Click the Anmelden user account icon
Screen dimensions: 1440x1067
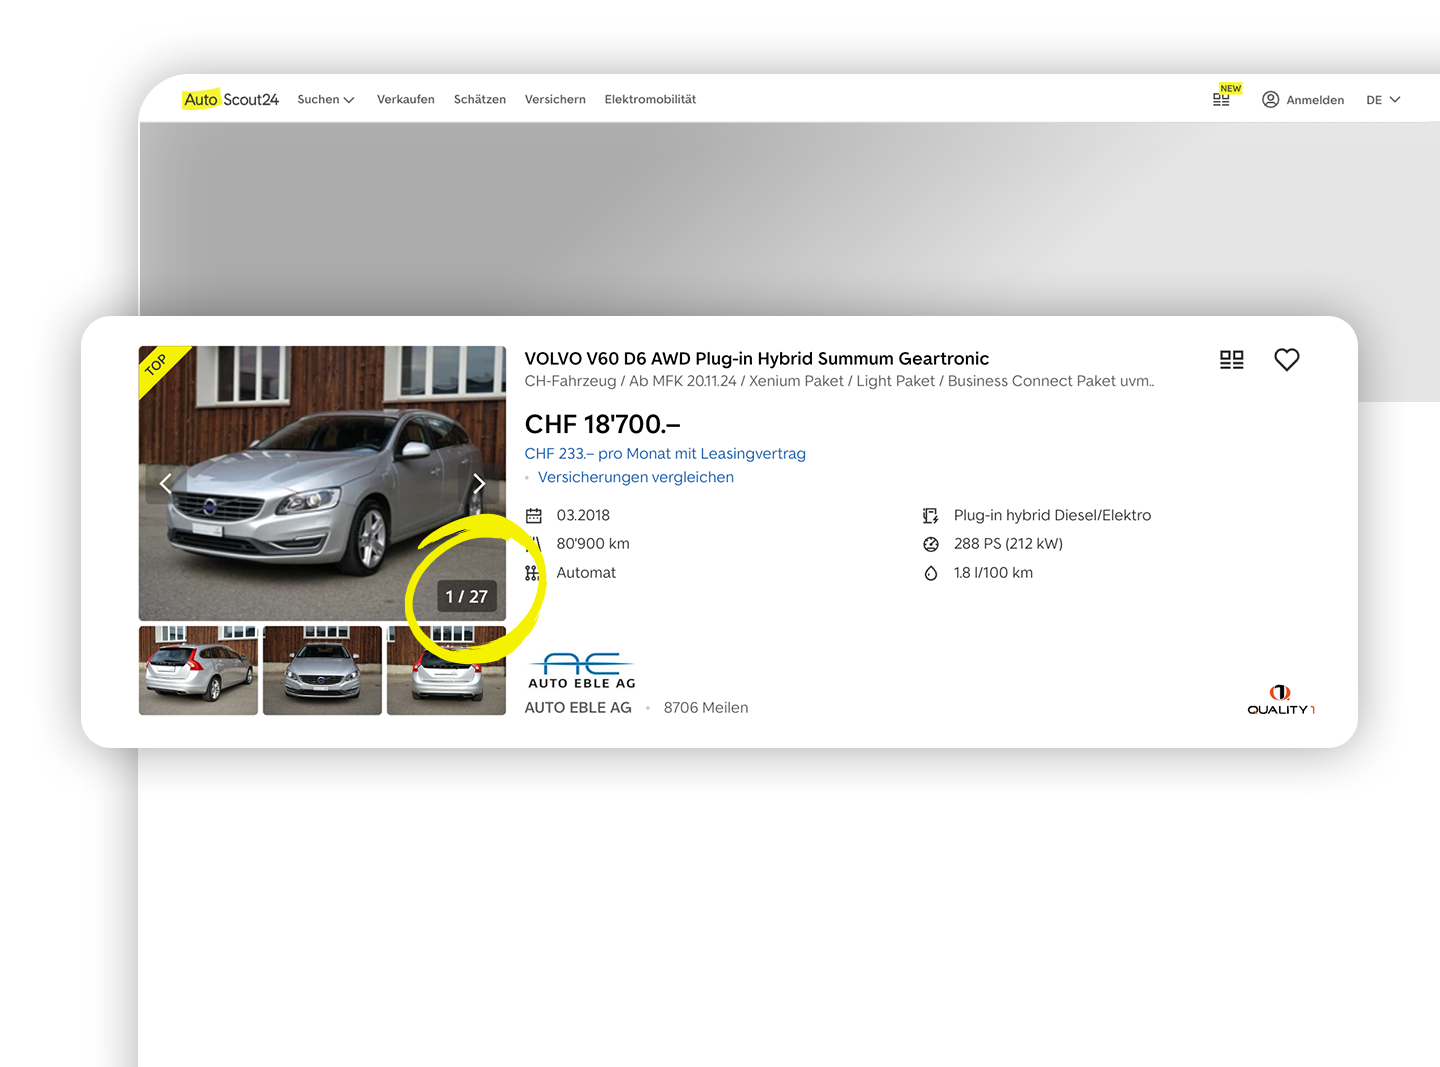(x=1271, y=99)
